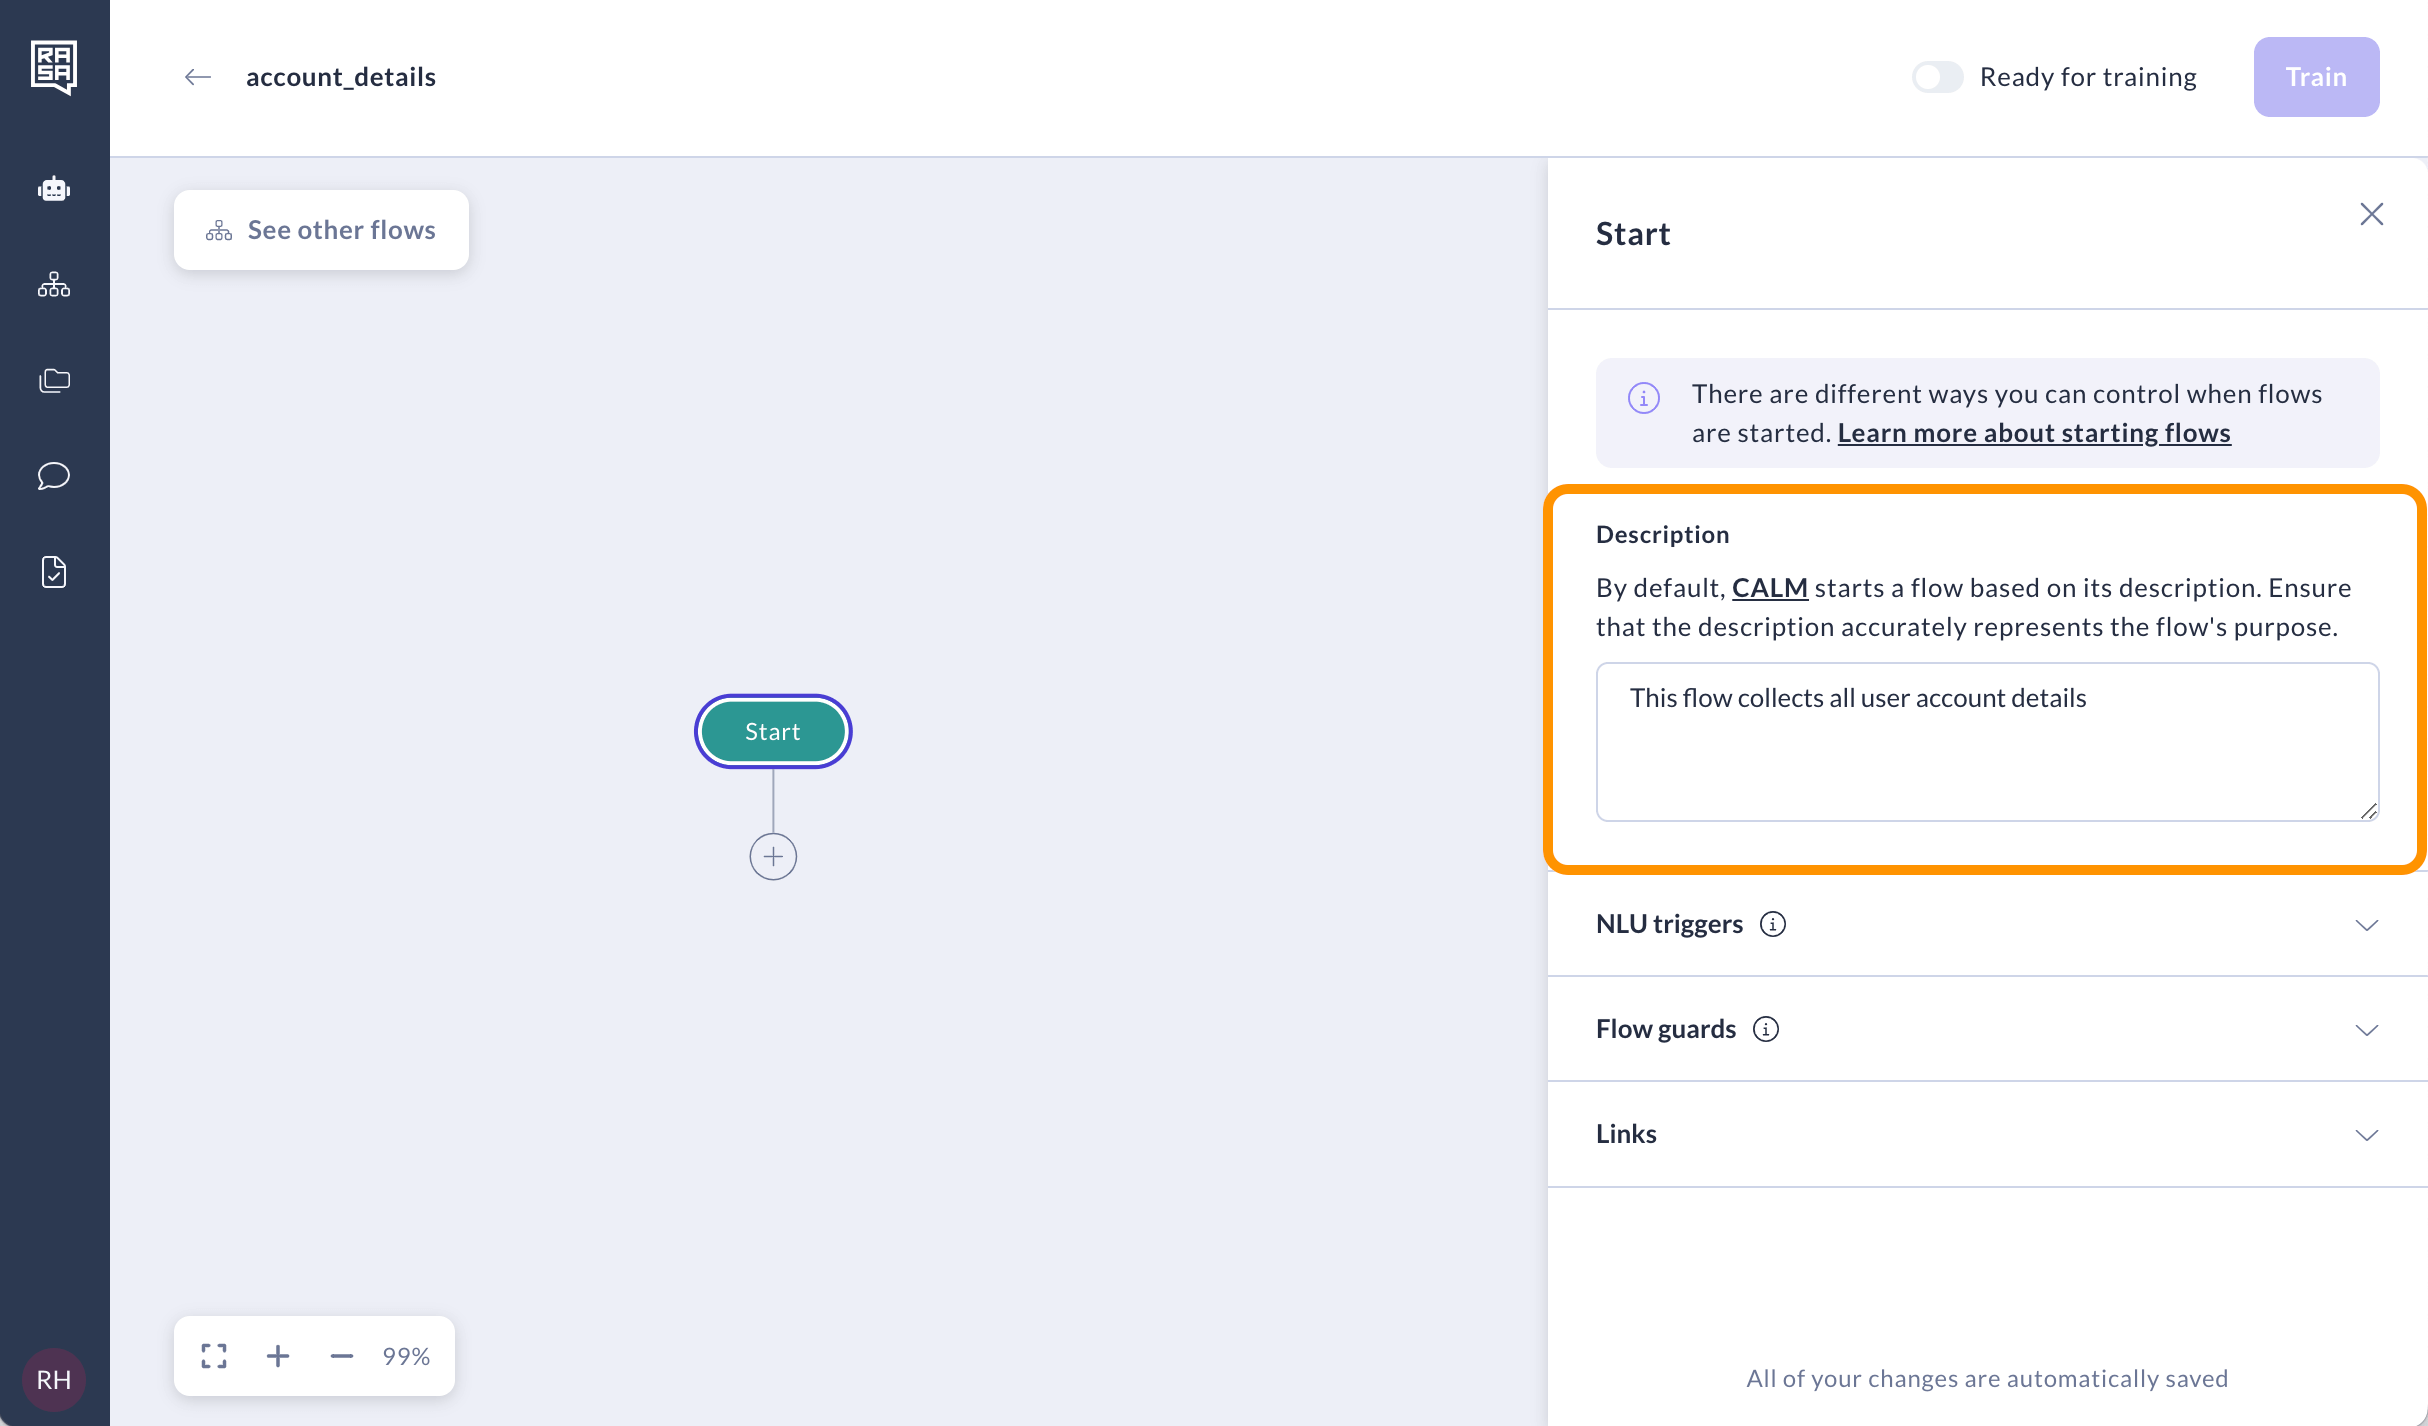
Task: Open the folders sidebar icon
Action: (x=54, y=380)
